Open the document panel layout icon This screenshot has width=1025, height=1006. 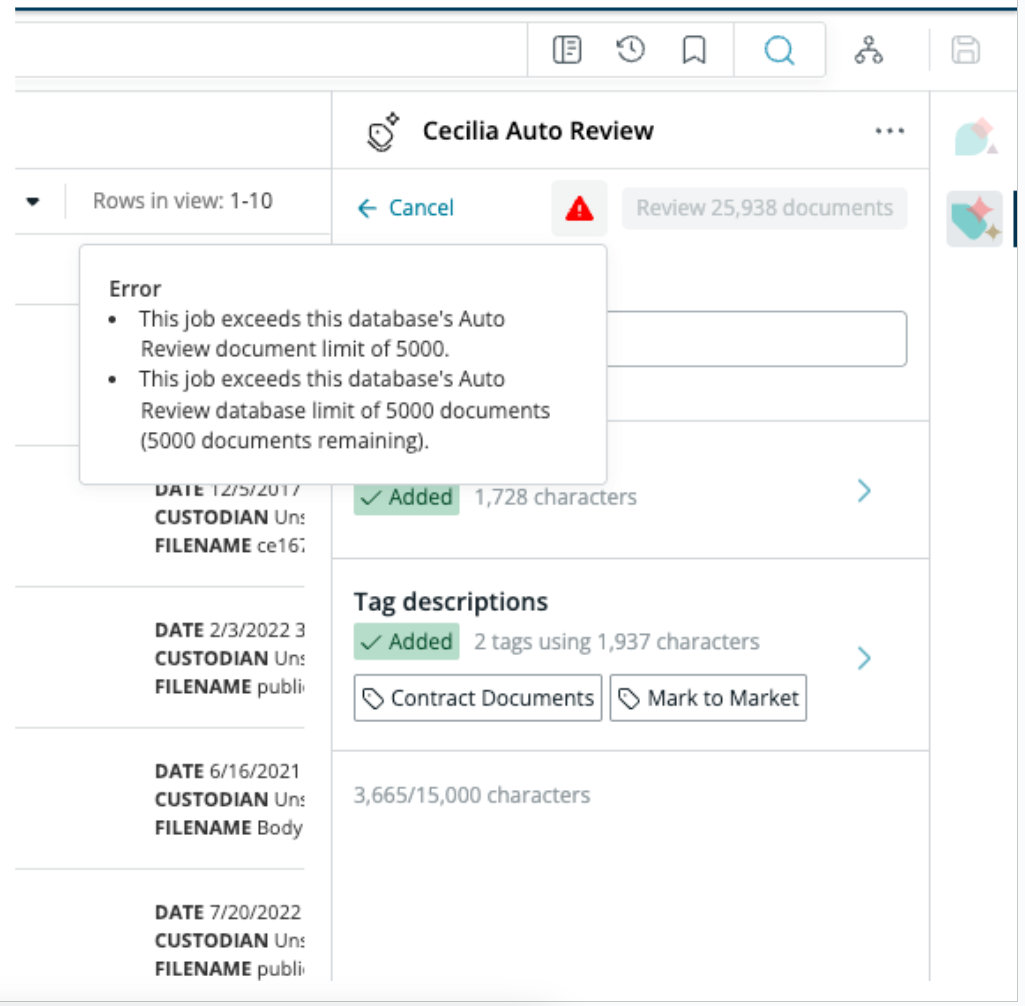coord(567,50)
